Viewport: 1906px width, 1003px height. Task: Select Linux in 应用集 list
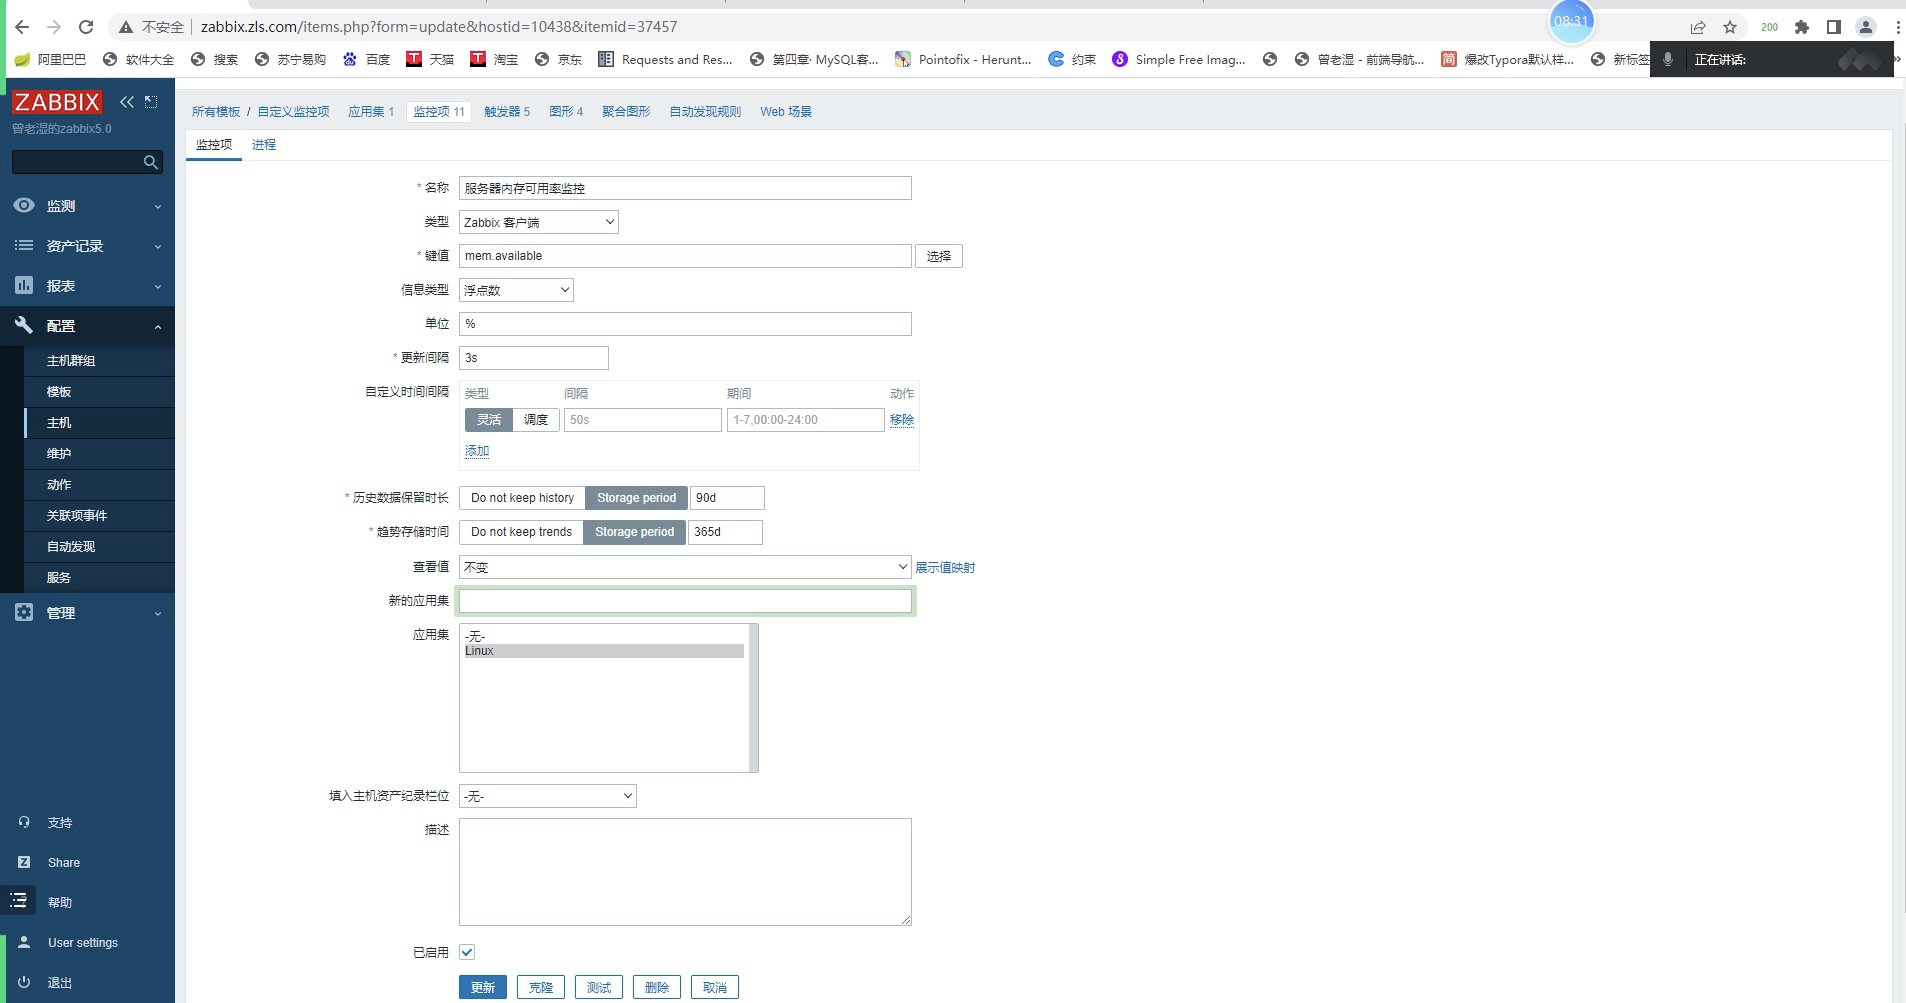[604, 651]
